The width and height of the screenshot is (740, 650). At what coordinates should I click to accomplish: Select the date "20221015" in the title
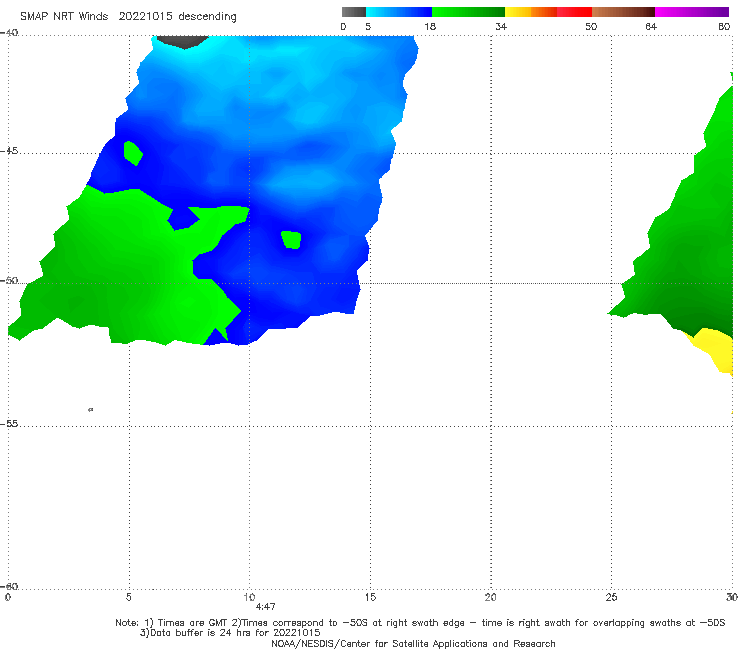pyautogui.click(x=145, y=17)
